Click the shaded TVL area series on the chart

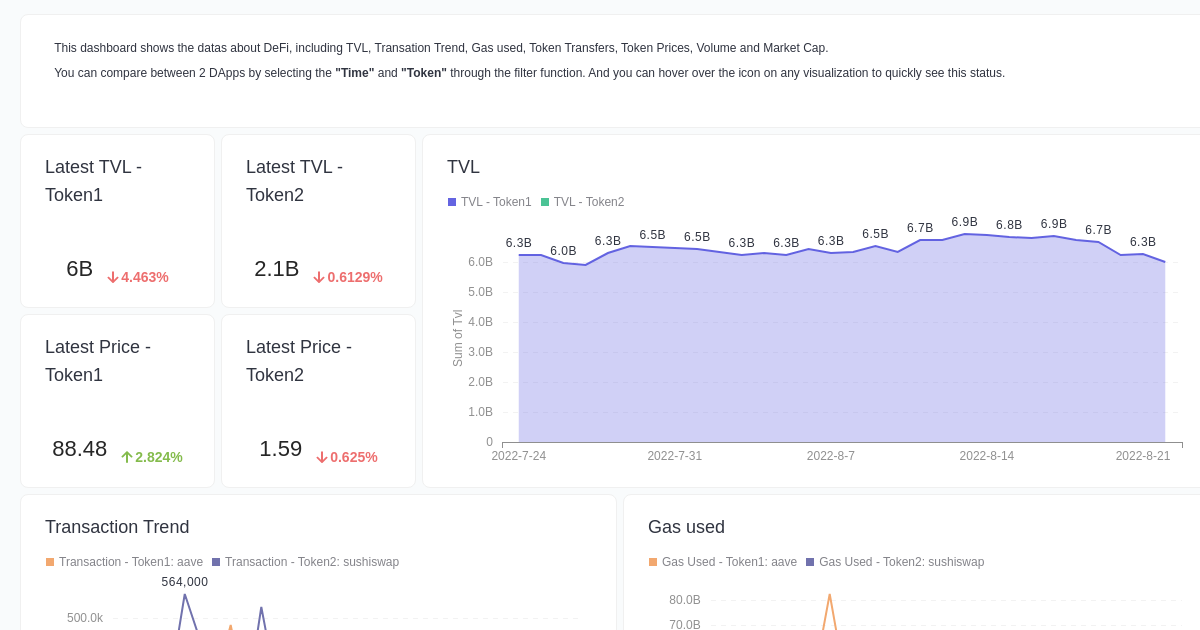pos(840,350)
